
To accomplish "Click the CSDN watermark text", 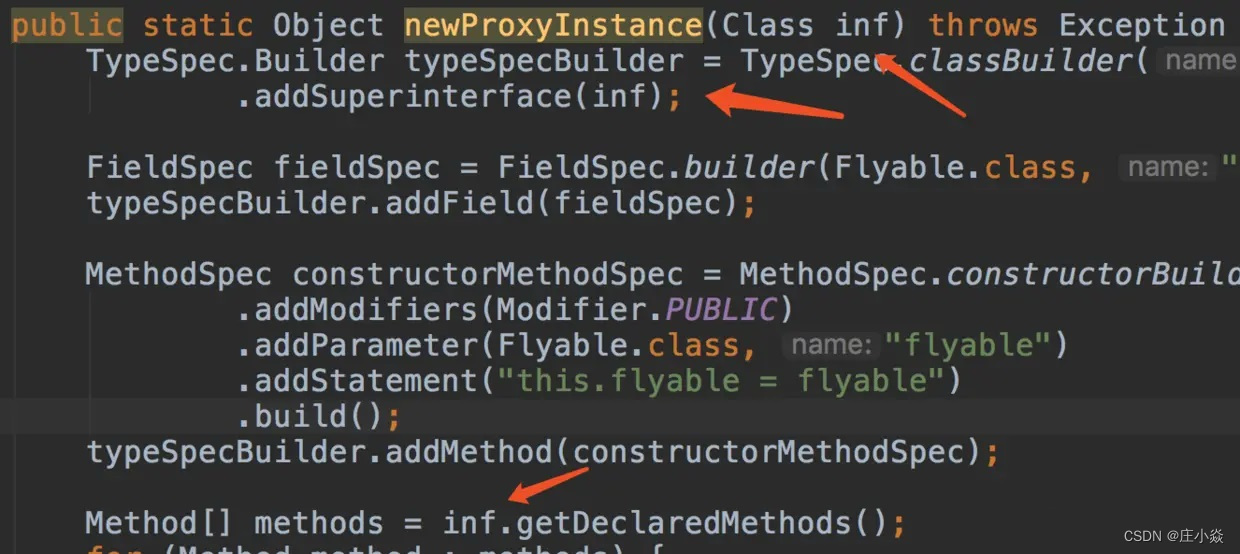I will click(1173, 537).
